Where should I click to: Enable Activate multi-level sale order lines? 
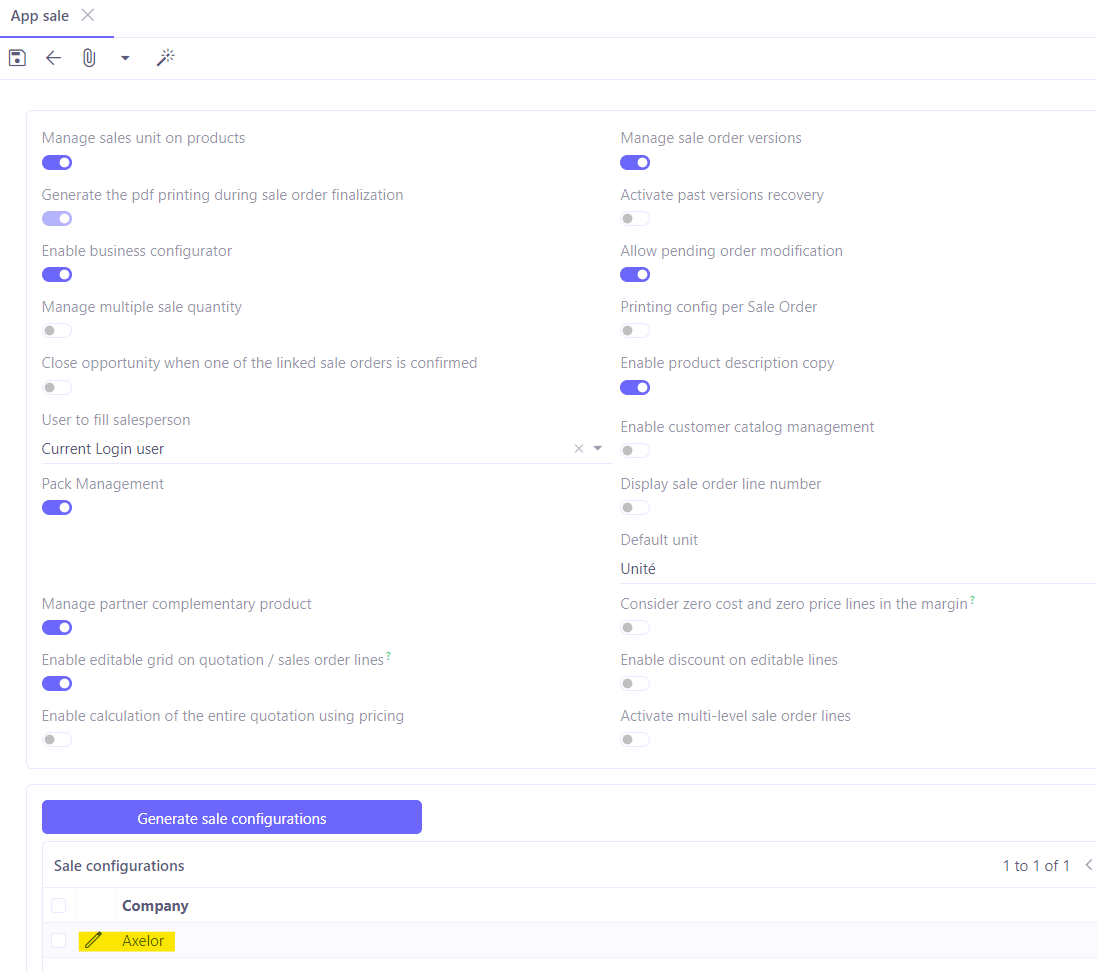[x=635, y=740]
